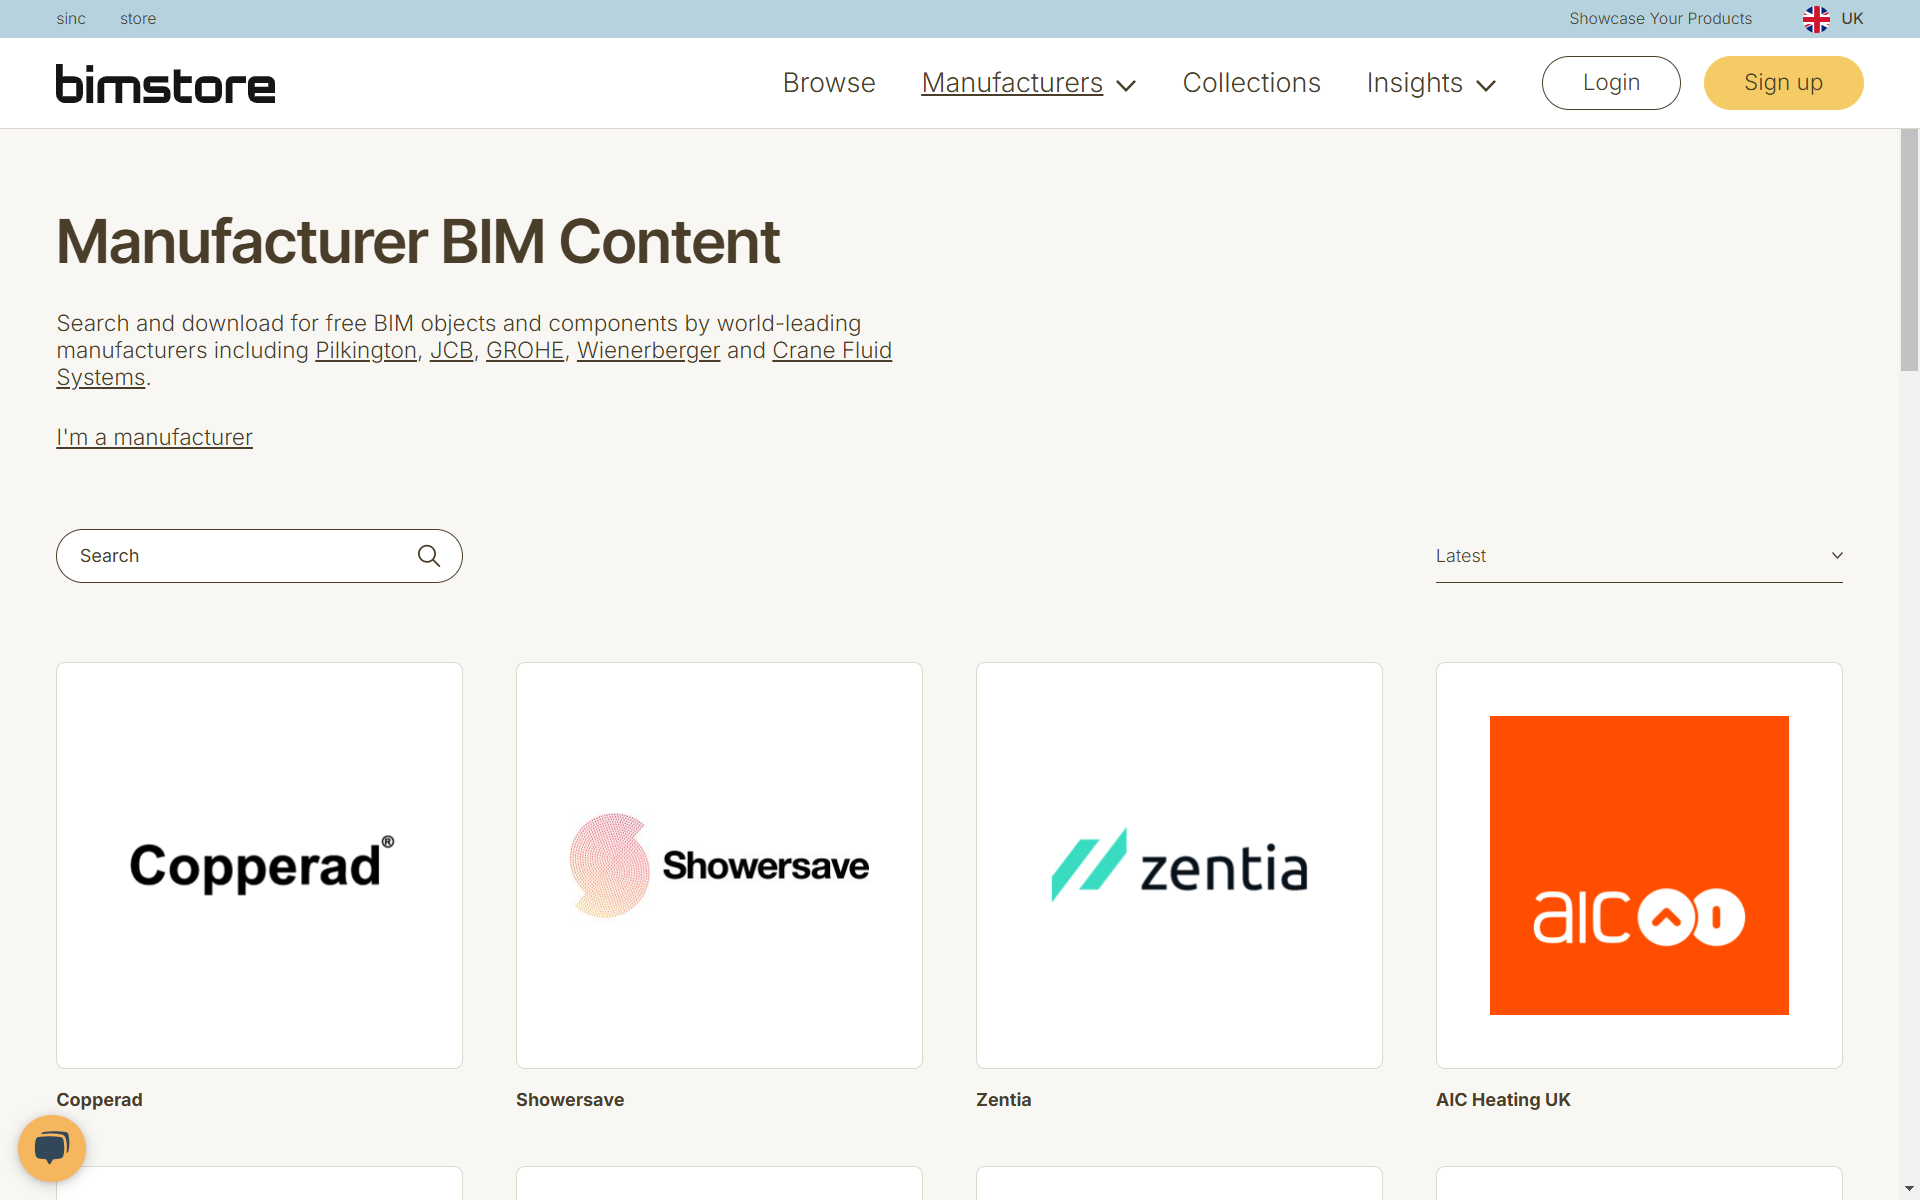Screen dimensions: 1920x1200
Task: Open the Showersave logo card
Action: point(719,865)
